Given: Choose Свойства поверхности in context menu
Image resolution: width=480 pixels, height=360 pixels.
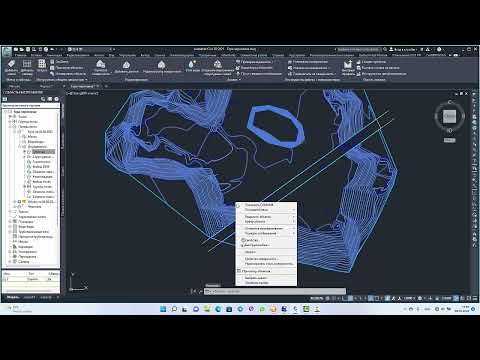Looking at the screenshot, I should point(266,259).
